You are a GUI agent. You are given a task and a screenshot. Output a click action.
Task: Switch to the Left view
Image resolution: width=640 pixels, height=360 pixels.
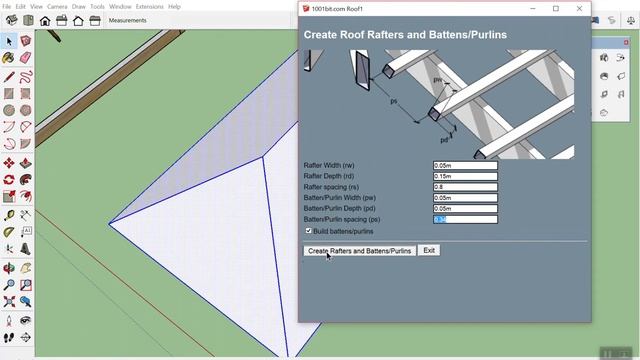[x=95, y=20]
